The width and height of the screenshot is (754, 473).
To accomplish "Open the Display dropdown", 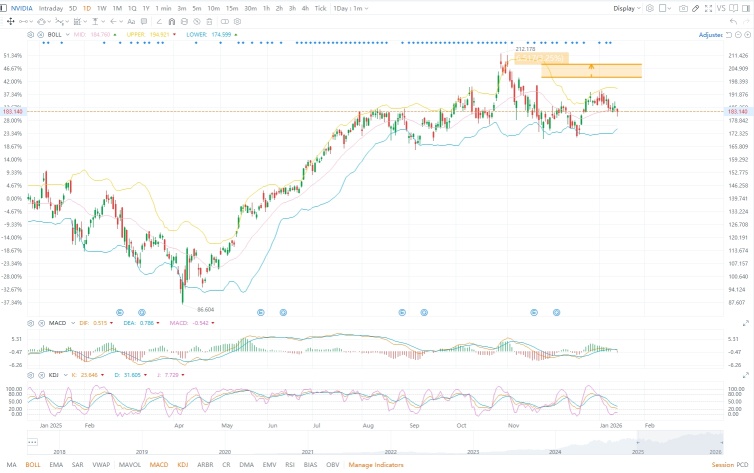I will click(627, 8).
